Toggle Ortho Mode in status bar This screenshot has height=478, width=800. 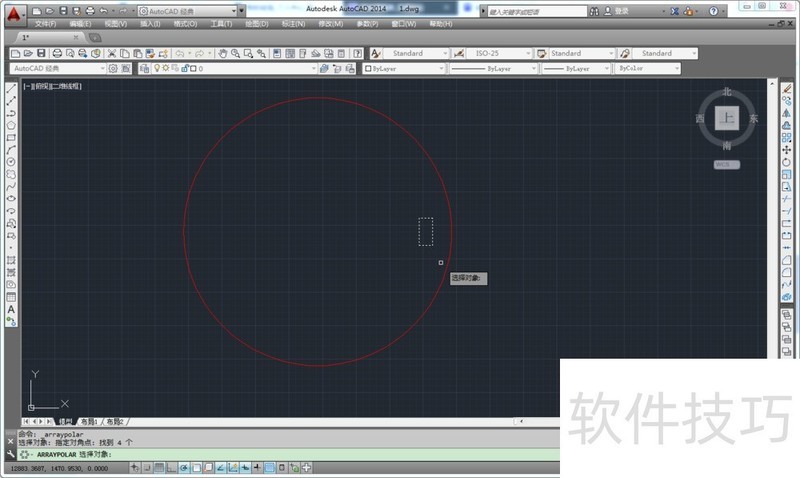click(x=171, y=467)
